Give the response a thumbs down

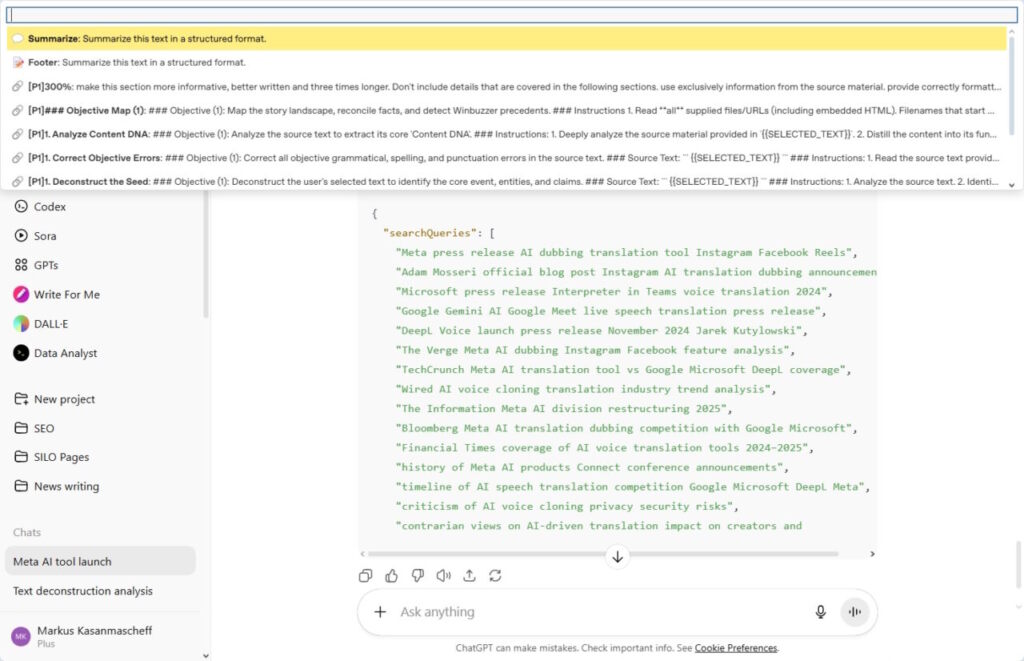tap(418, 575)
